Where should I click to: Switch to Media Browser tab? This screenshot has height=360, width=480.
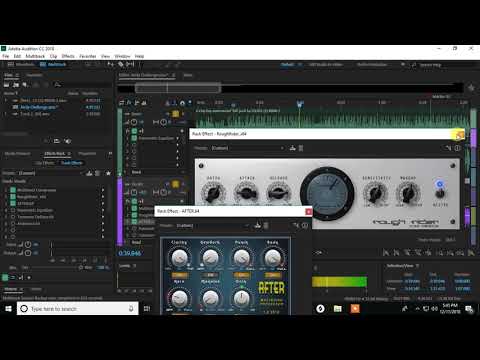pyautogui.click(x=17, y=154)
